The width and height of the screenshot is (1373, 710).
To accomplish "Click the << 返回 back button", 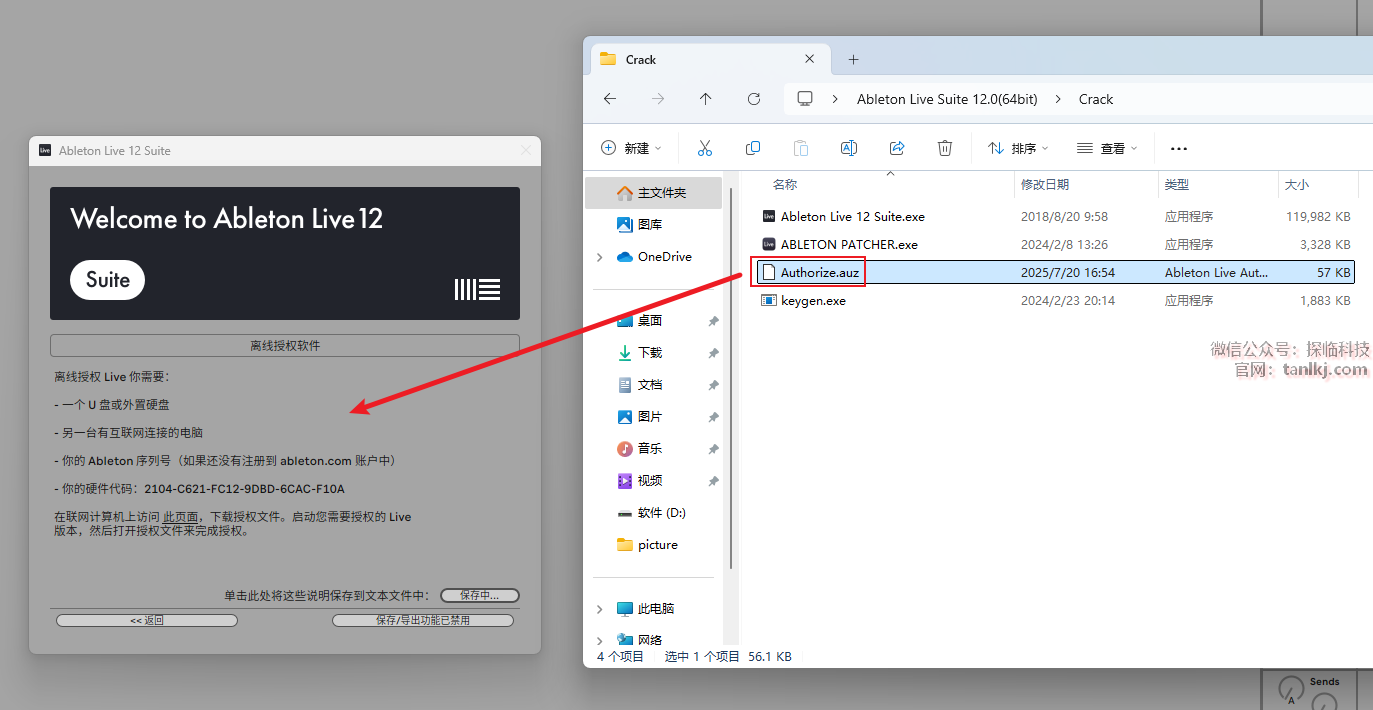I will coord(147,620).
